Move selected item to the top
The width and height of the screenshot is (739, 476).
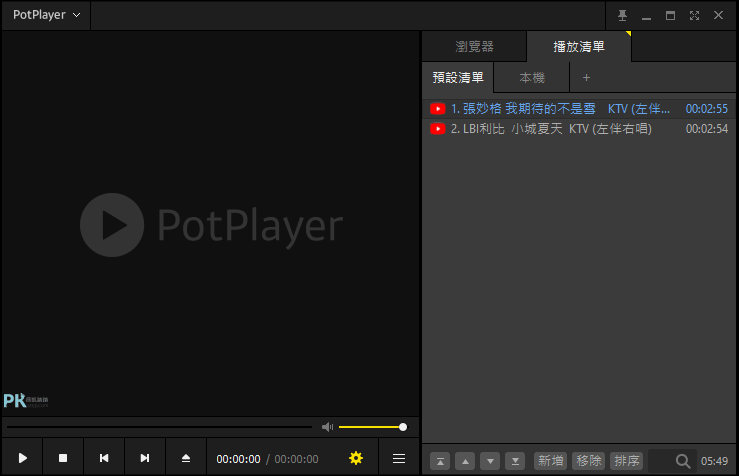click(440, 461)
